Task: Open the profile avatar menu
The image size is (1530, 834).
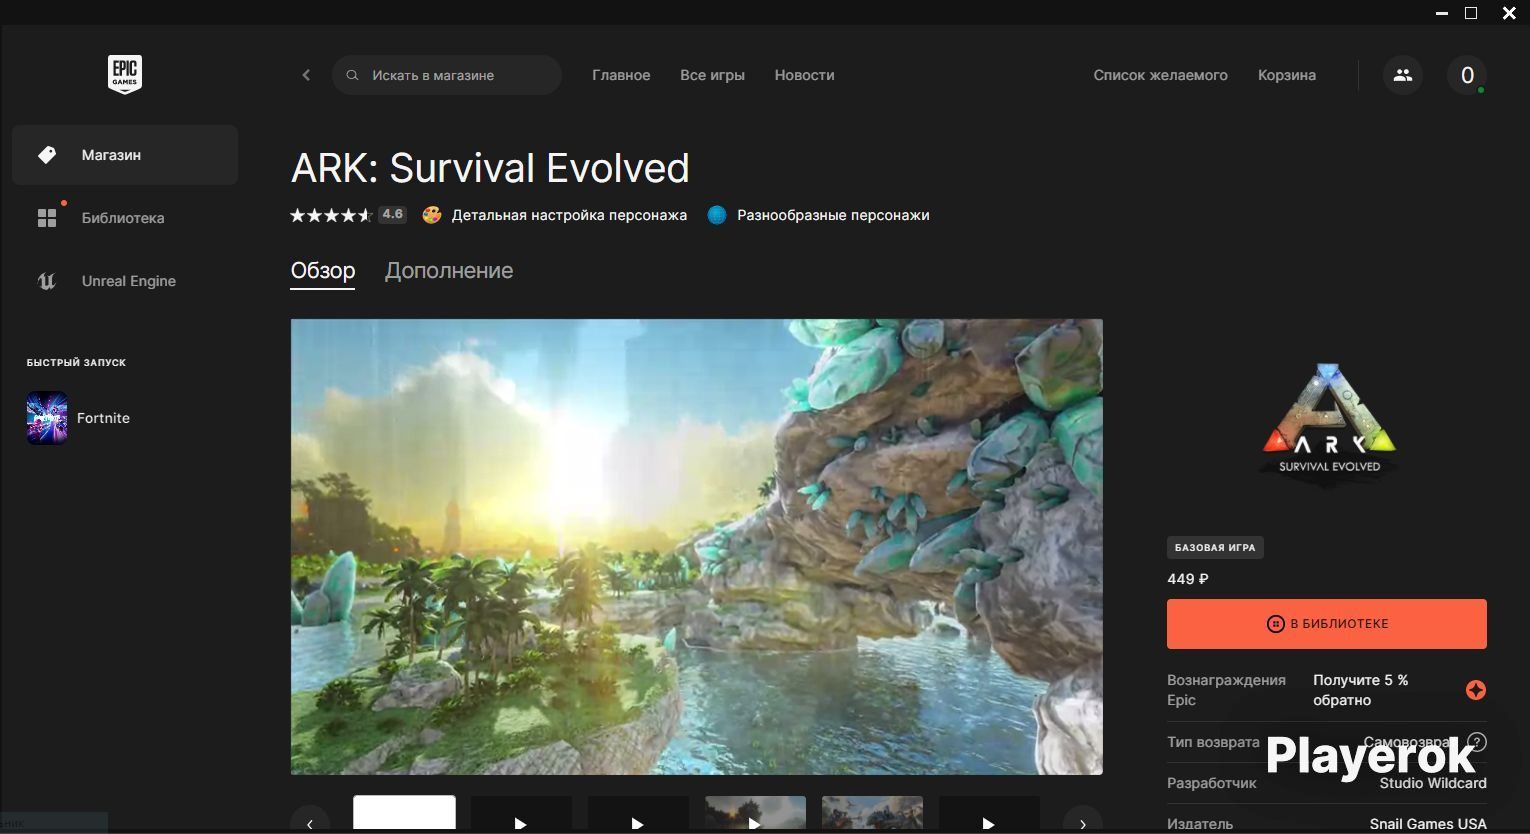Action: [x=1467, y=75]
